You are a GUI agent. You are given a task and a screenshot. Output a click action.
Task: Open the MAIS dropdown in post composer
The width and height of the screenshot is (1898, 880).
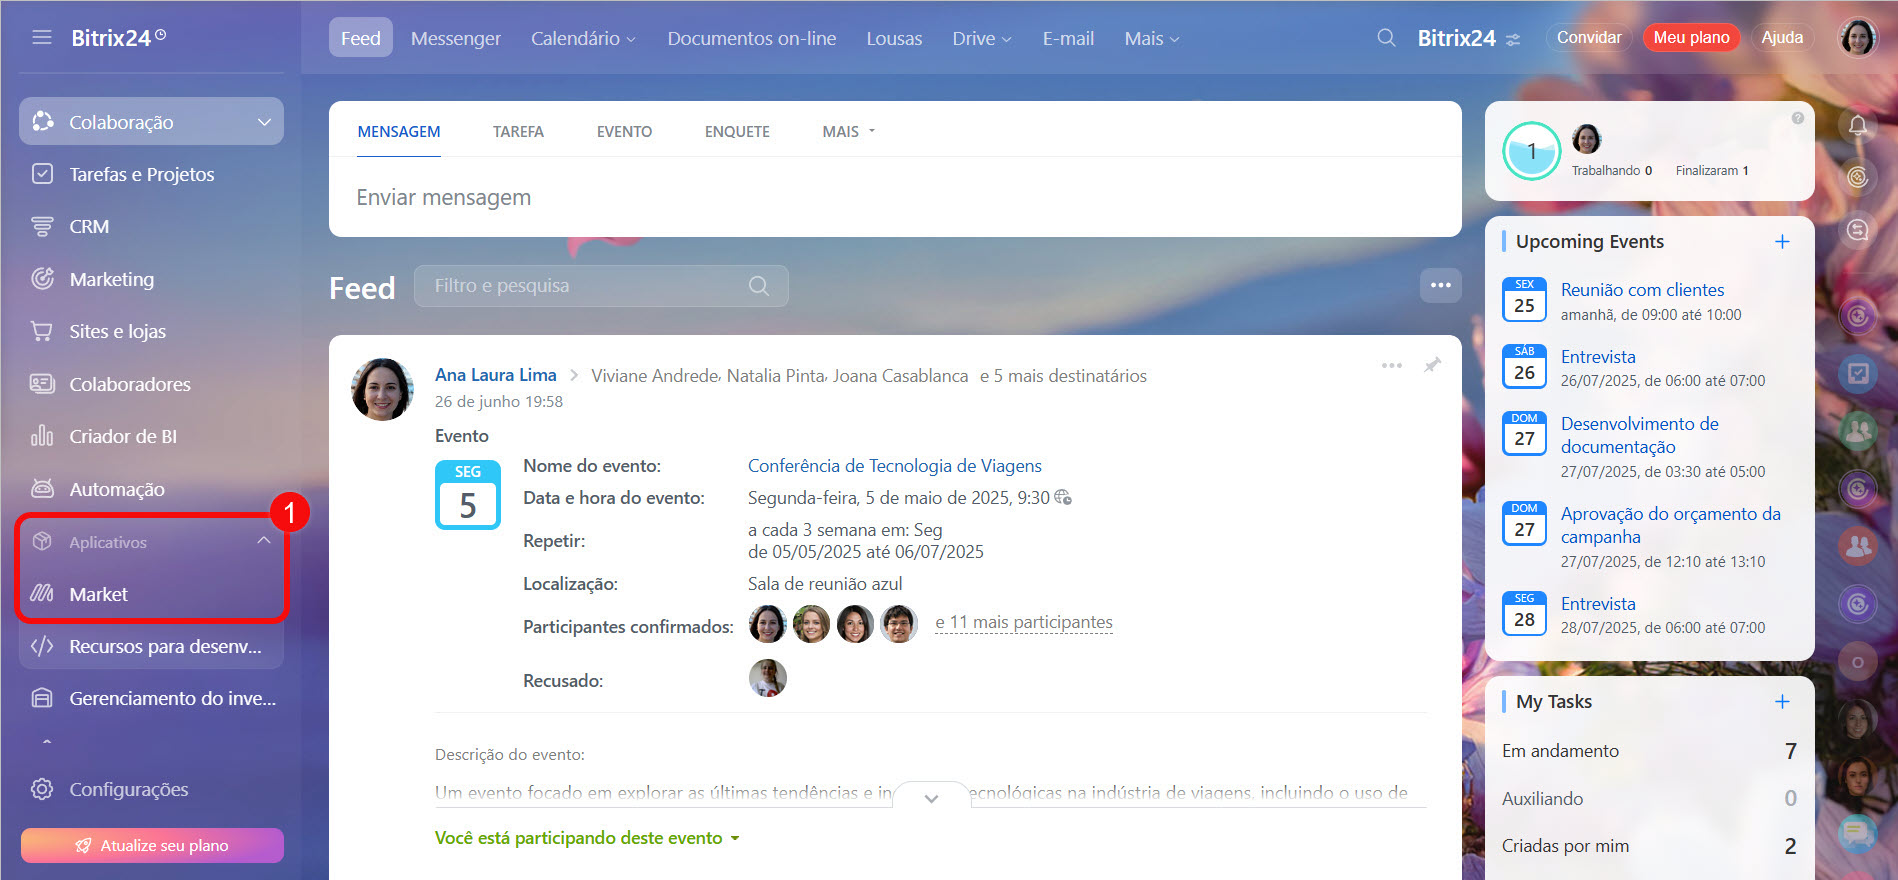[x=848, y=132]
